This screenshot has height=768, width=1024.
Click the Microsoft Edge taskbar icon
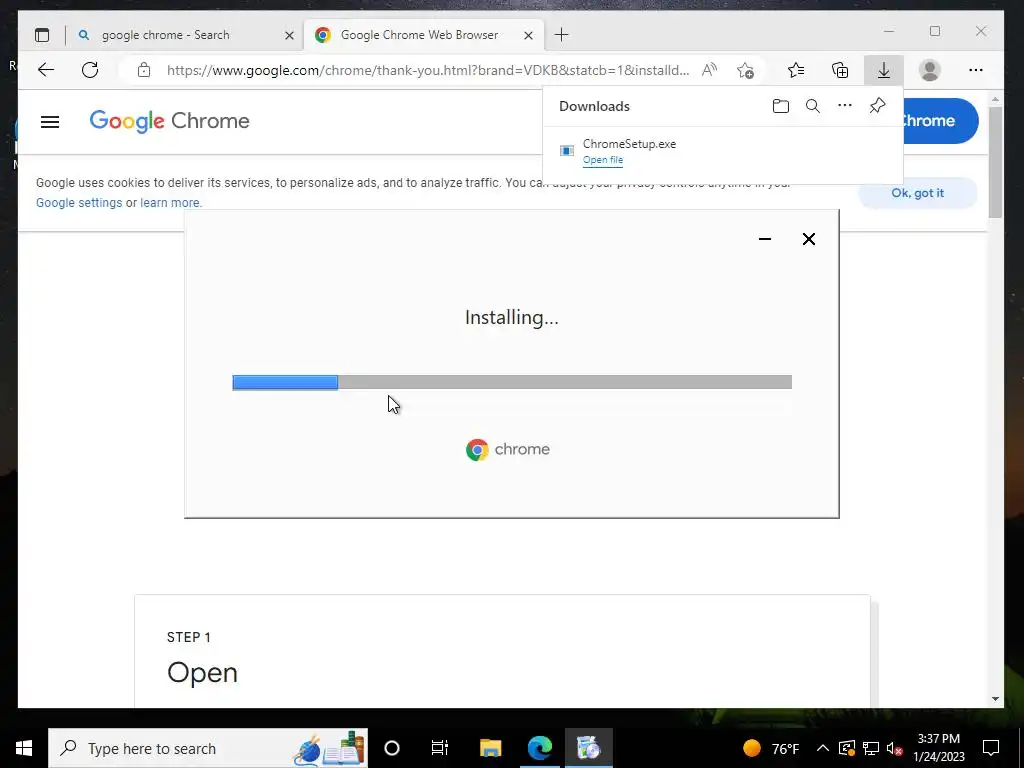540,748
